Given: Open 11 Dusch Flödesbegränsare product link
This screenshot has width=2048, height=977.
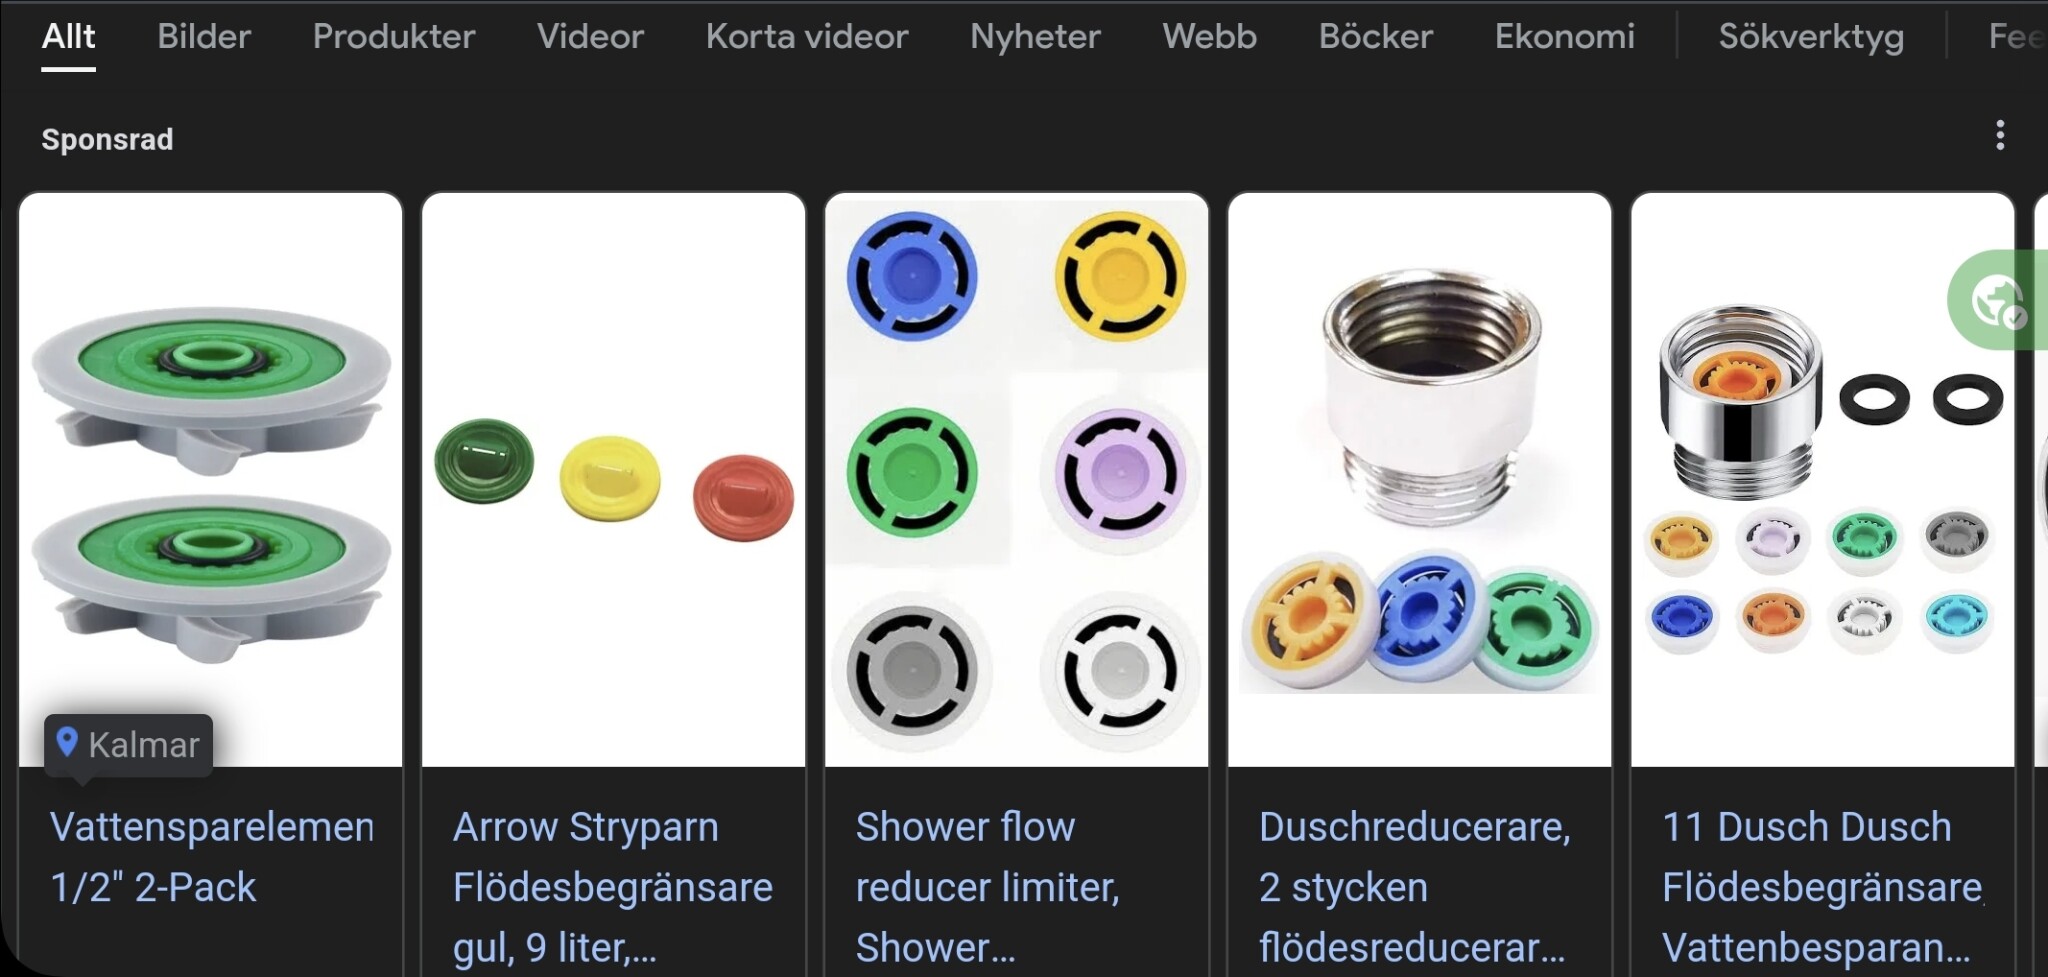Looking at the screenshot, I should (x=1822, y=887).
